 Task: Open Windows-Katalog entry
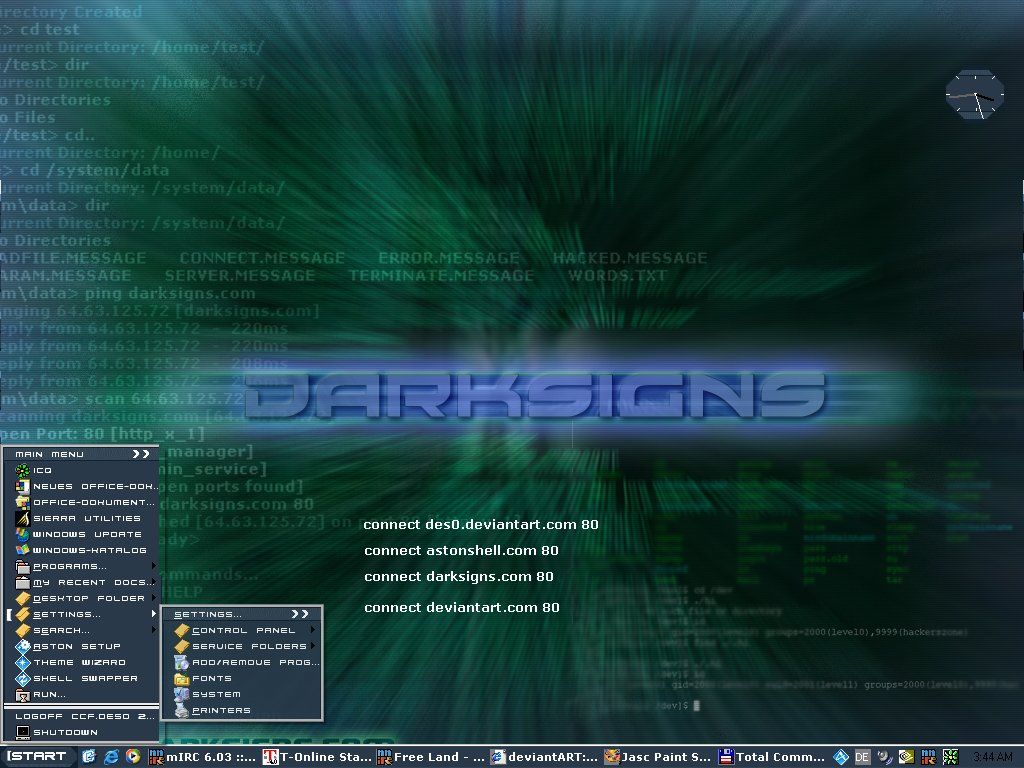(x=81, y=551)
